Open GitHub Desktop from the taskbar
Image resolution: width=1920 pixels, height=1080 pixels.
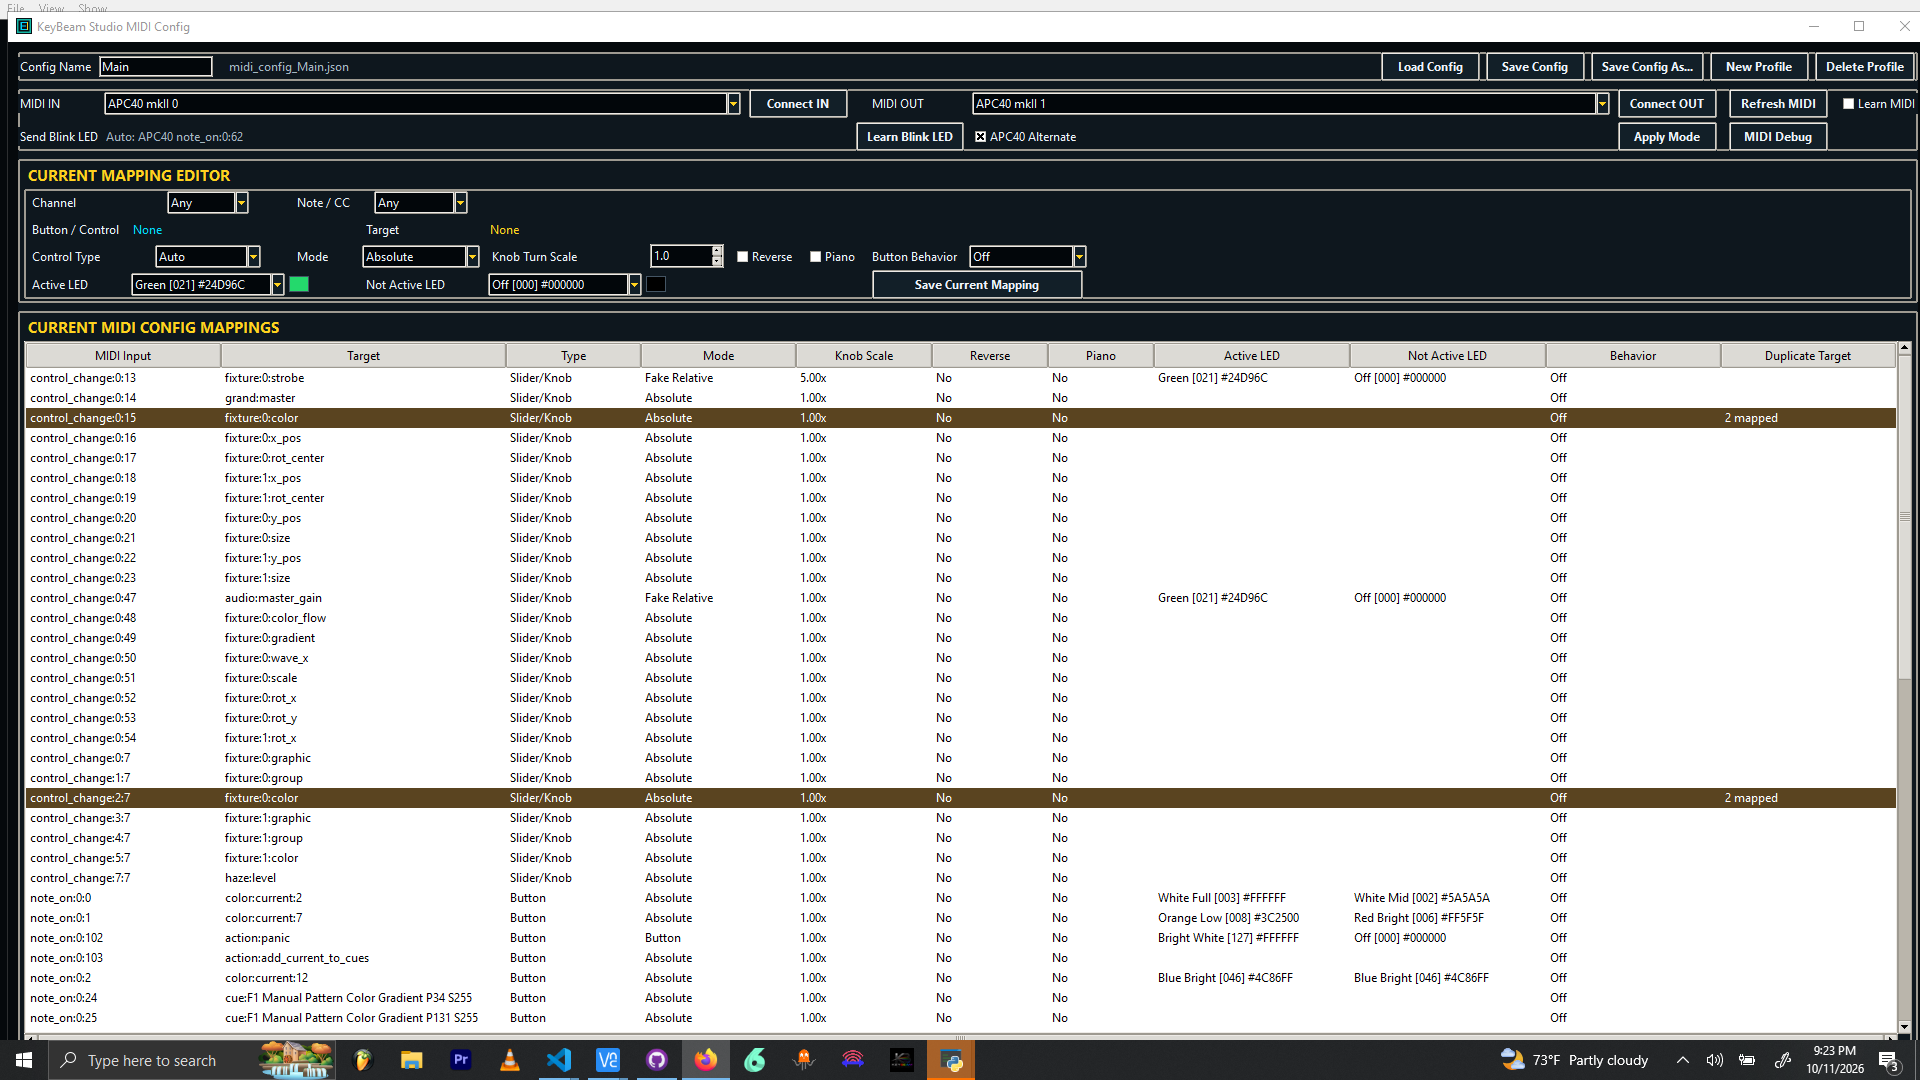click(x=657, y=1060)
